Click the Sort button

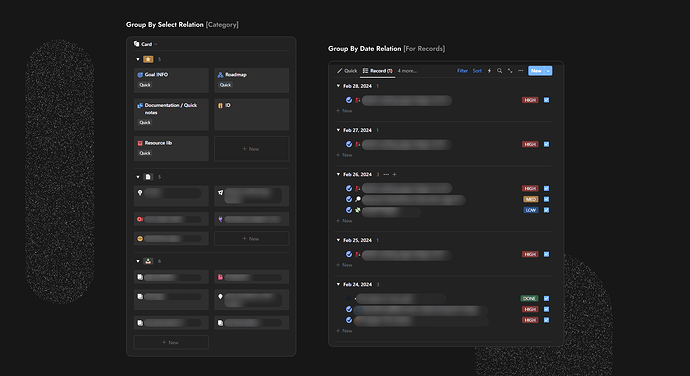click(477, 71)
